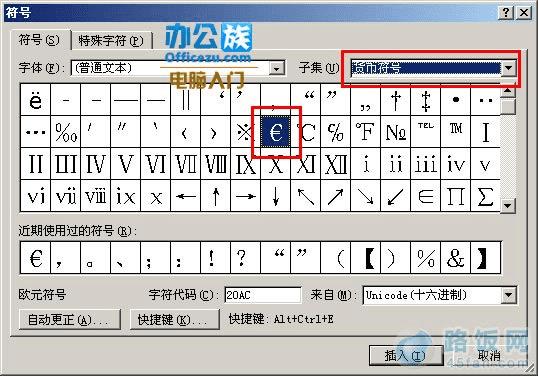This screenshot has height=376, width=538.
Task: Click the 字符代码 field showing 20AC
Action: pyautogui.click(x=263, y=295)
